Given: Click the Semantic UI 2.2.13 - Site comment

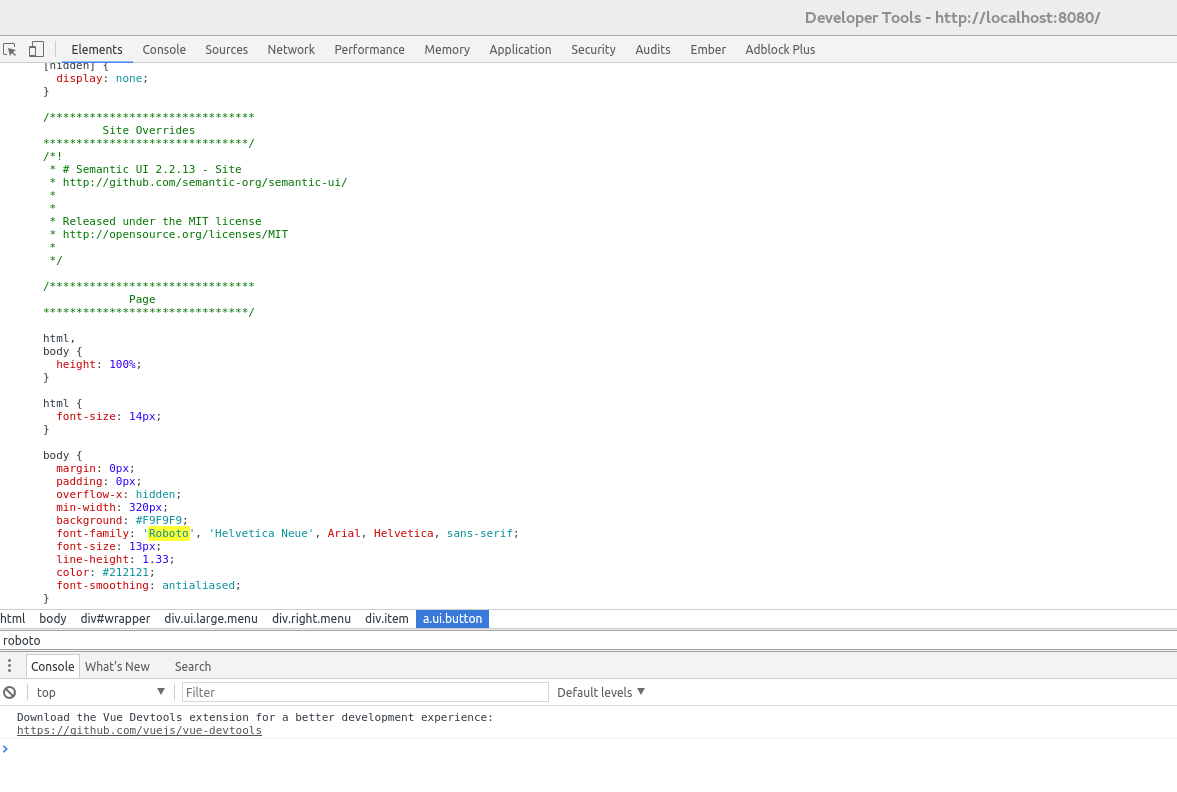Looking at the screenshot, I should tap(152, 169).
